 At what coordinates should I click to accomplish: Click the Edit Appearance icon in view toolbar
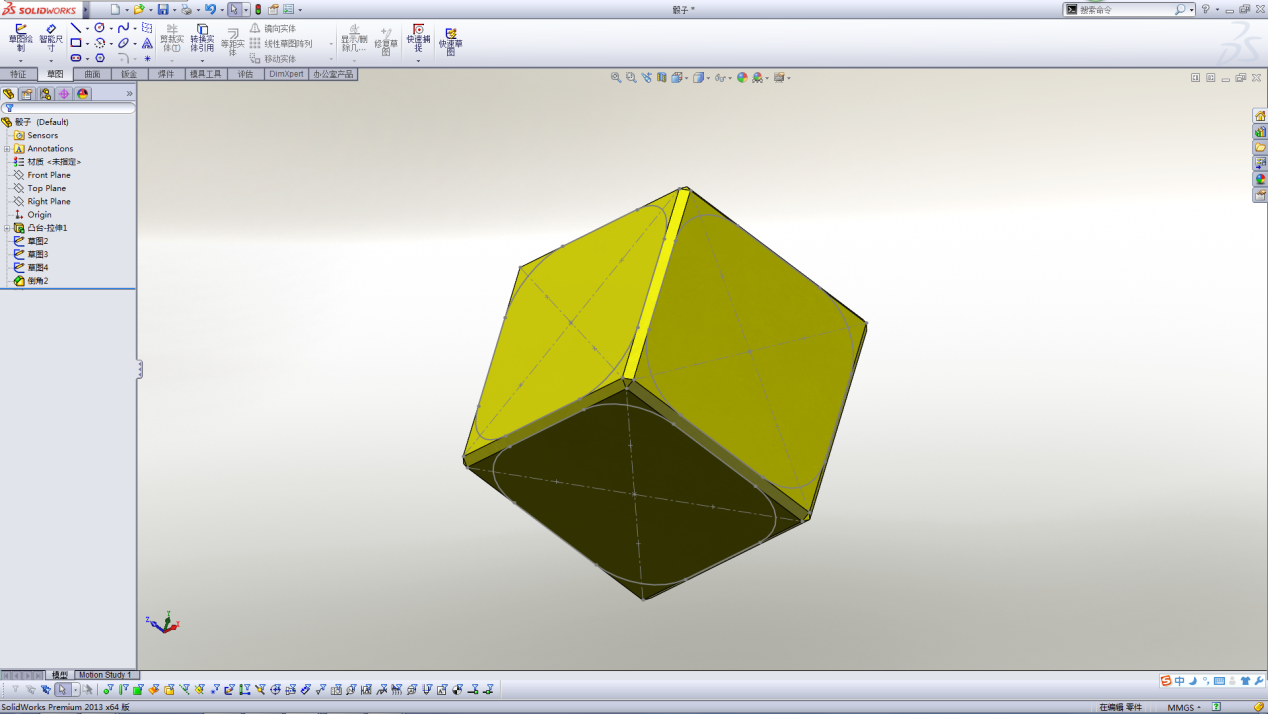(x=742, y=77)
